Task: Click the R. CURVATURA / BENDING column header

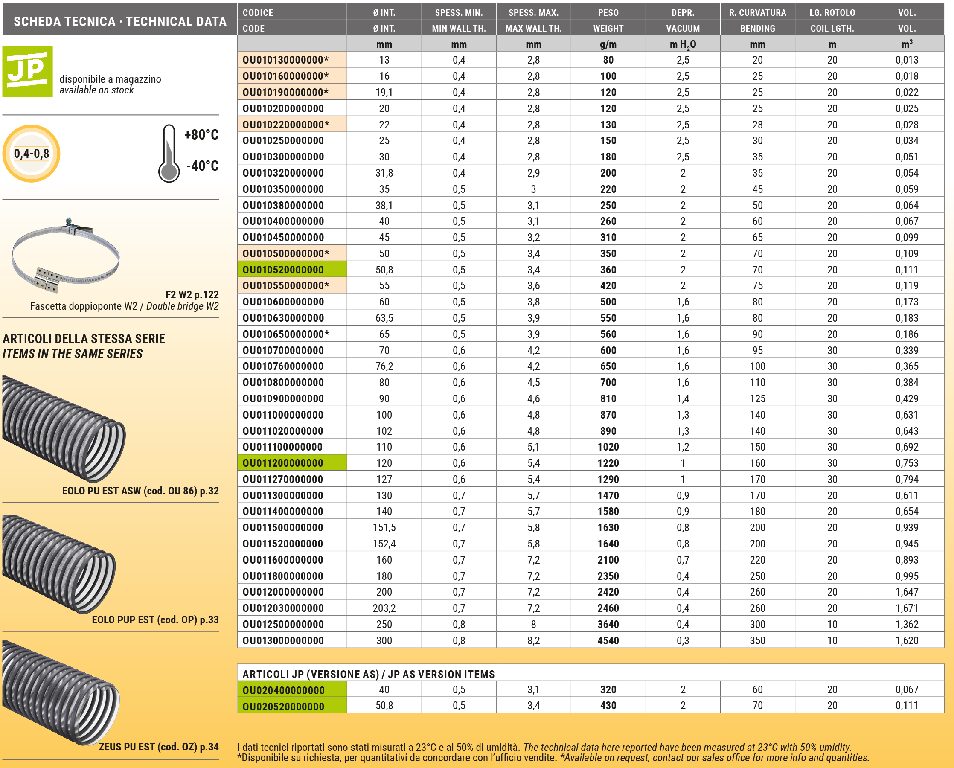Action: click(757, 20)
